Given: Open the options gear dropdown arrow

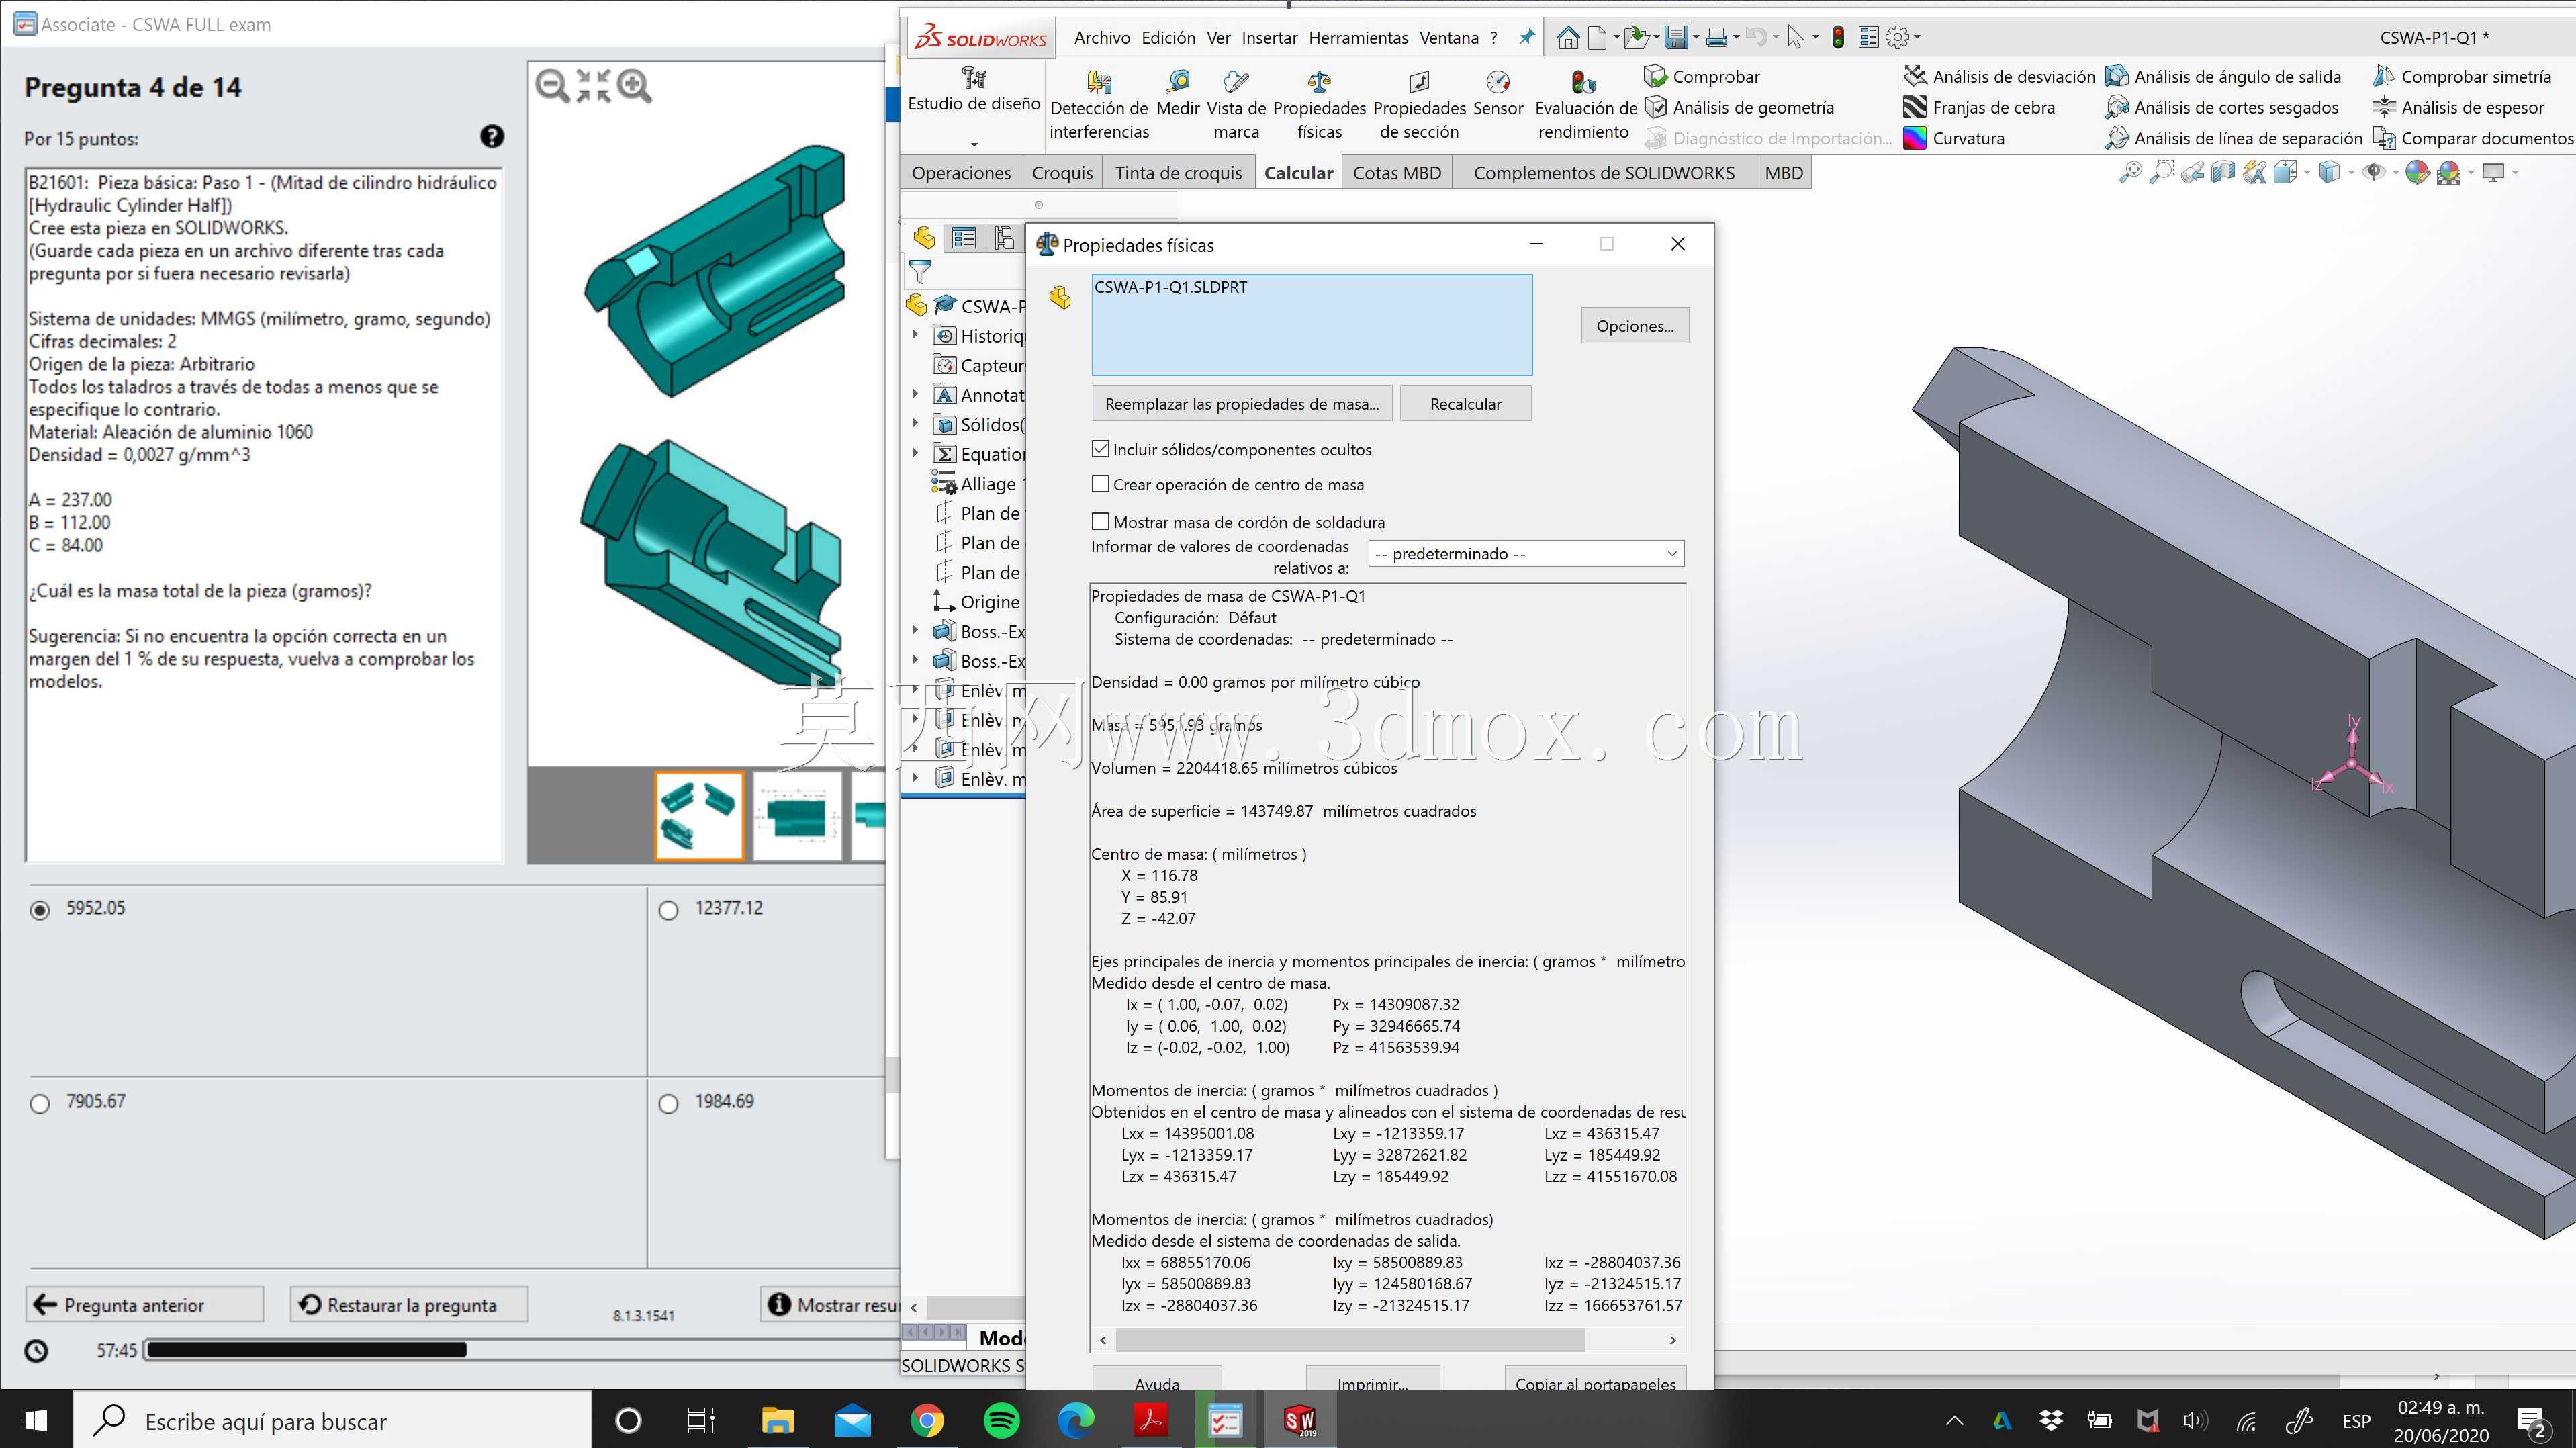Looking at the screenshot, I should [x=1917, y=38].
